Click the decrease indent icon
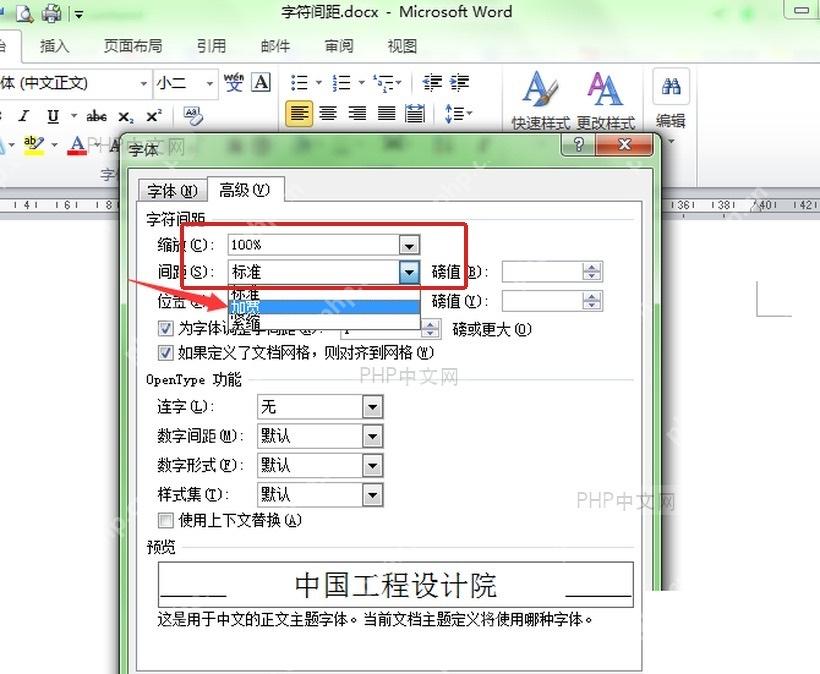This screenshot has width=820, height=674. (x=432, y=83)
